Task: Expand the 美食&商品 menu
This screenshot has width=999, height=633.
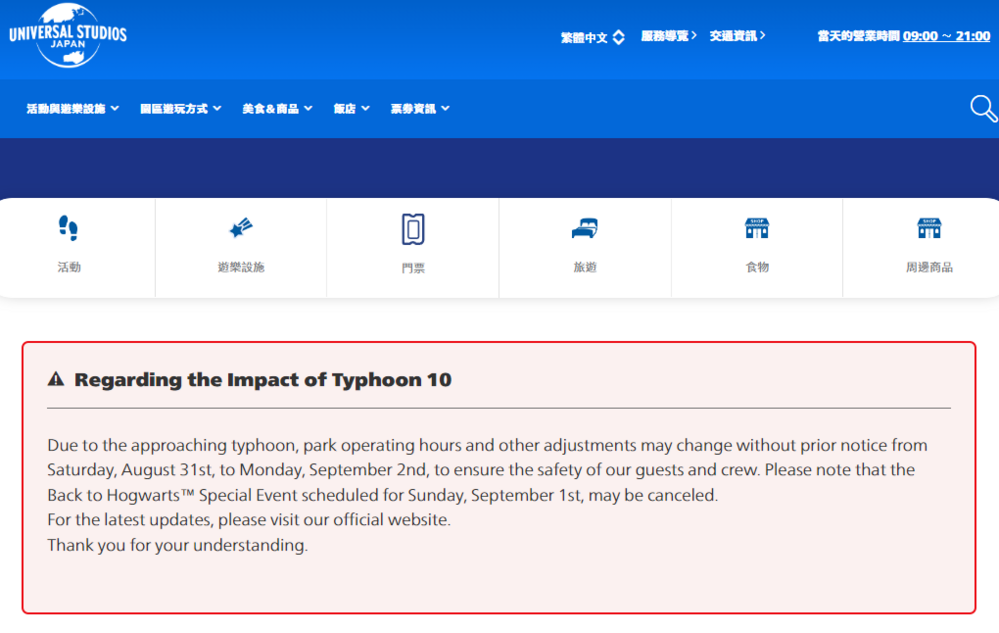Action: point(277,108)
